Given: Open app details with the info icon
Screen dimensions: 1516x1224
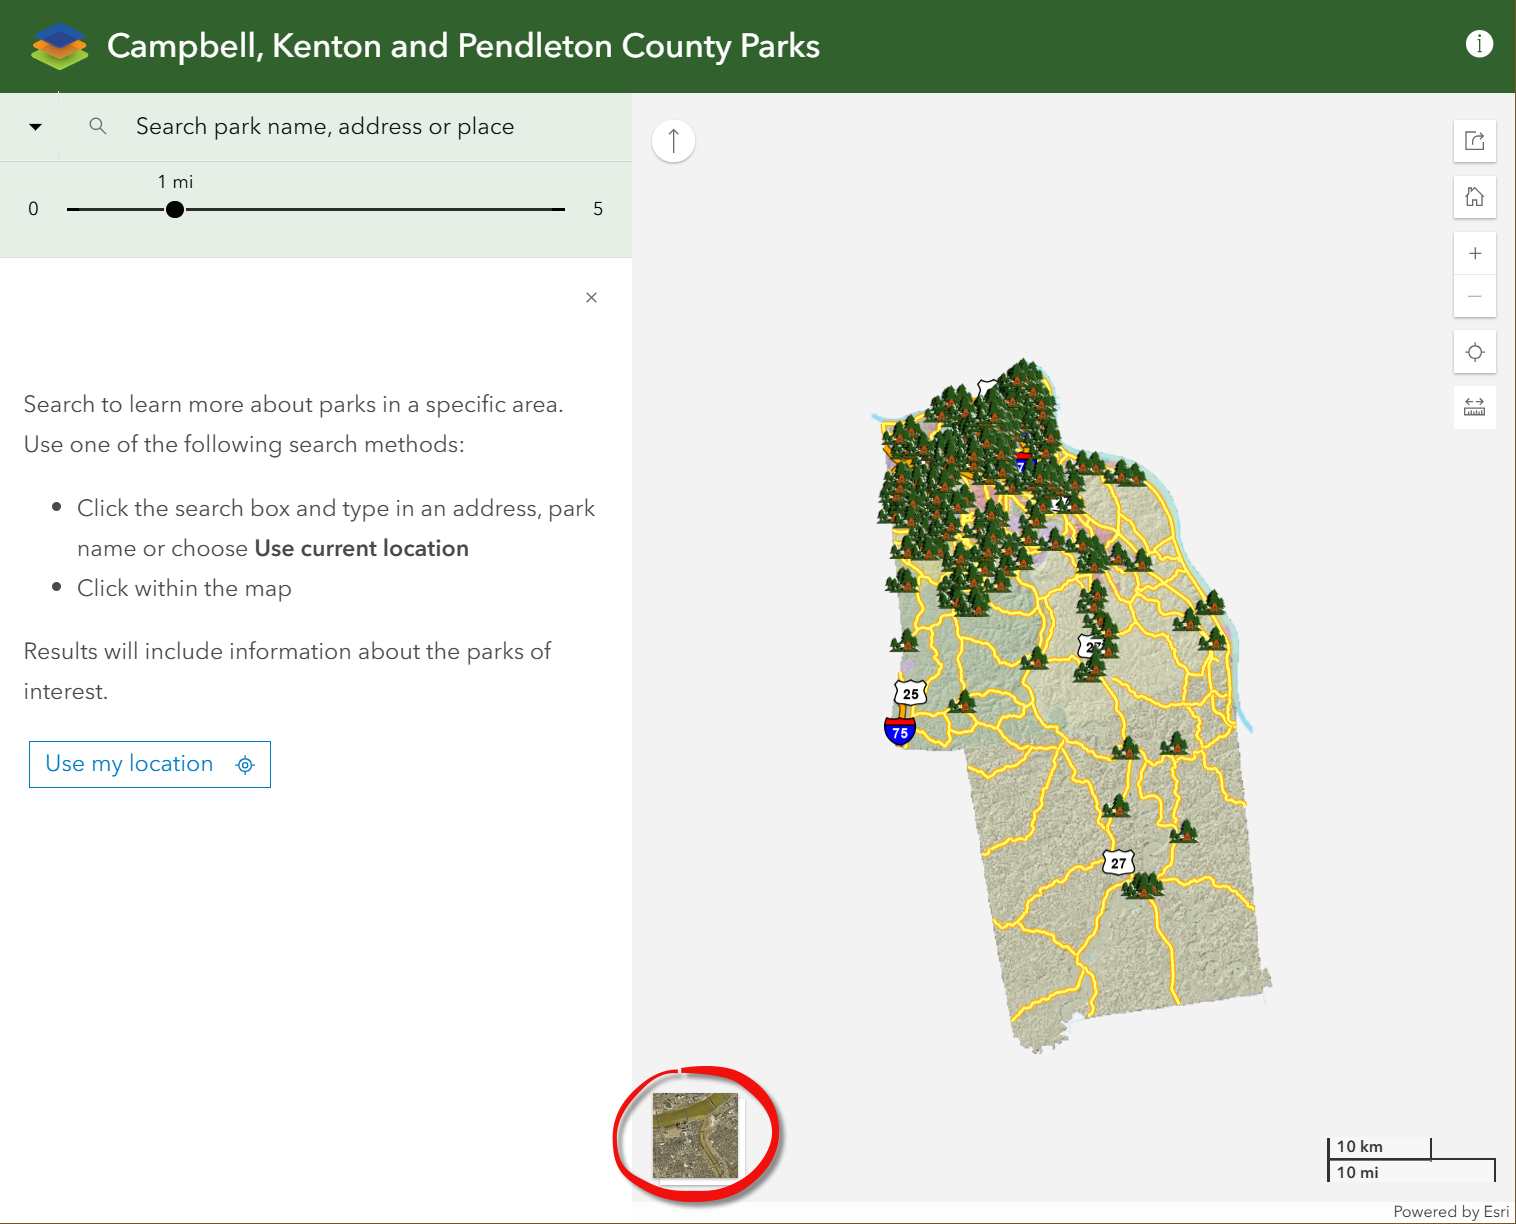Looking at the screenshot, I should [x=1479, y=44].
